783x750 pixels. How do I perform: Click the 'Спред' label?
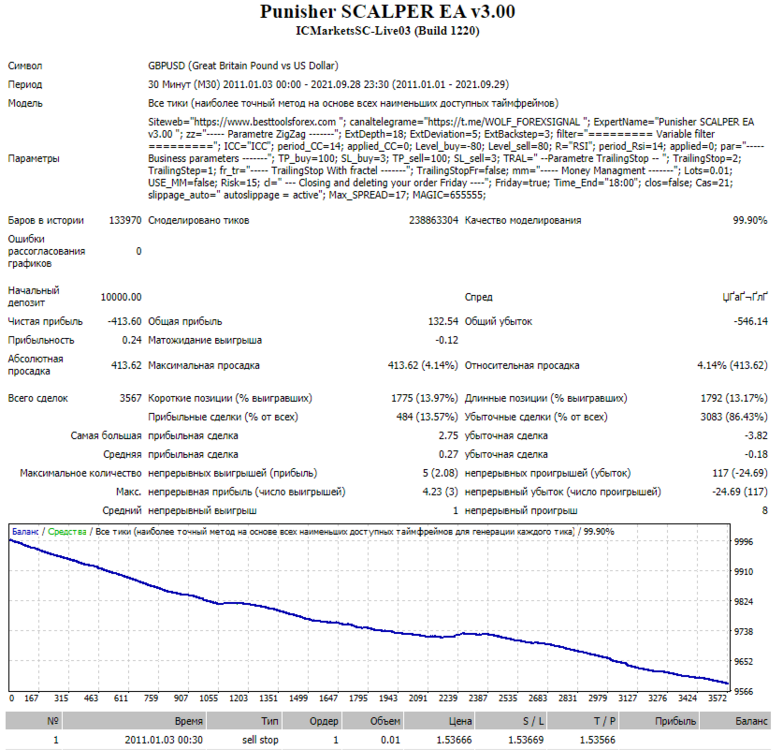click(478, 297)
